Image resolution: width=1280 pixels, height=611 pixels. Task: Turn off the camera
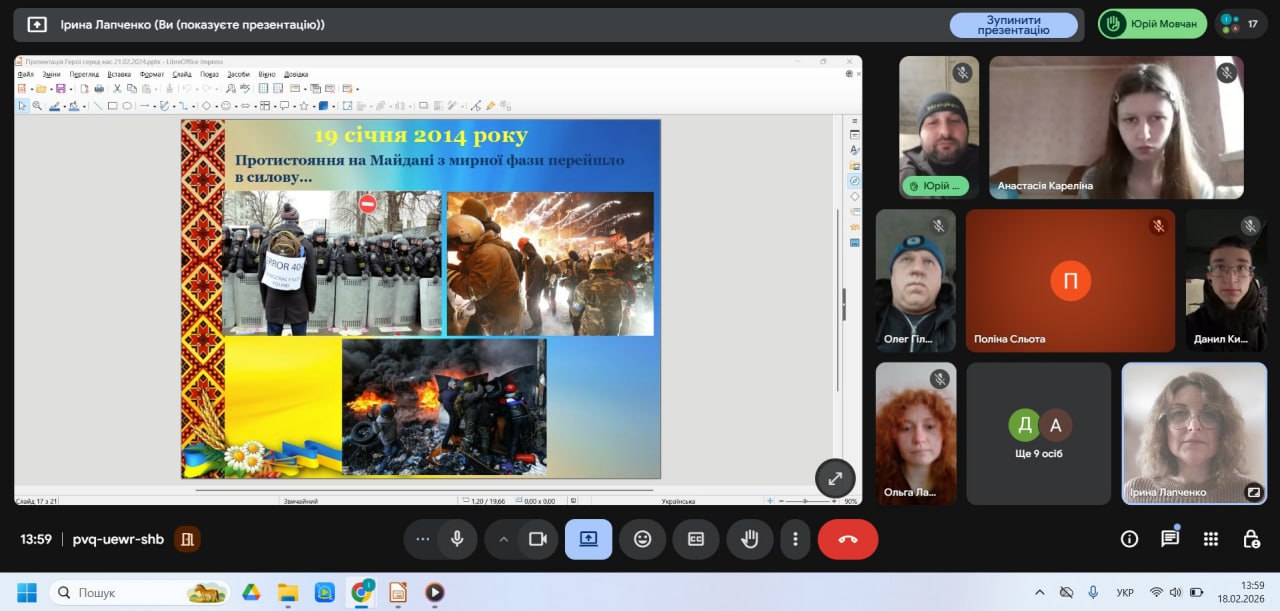click(x=538, y=539)
